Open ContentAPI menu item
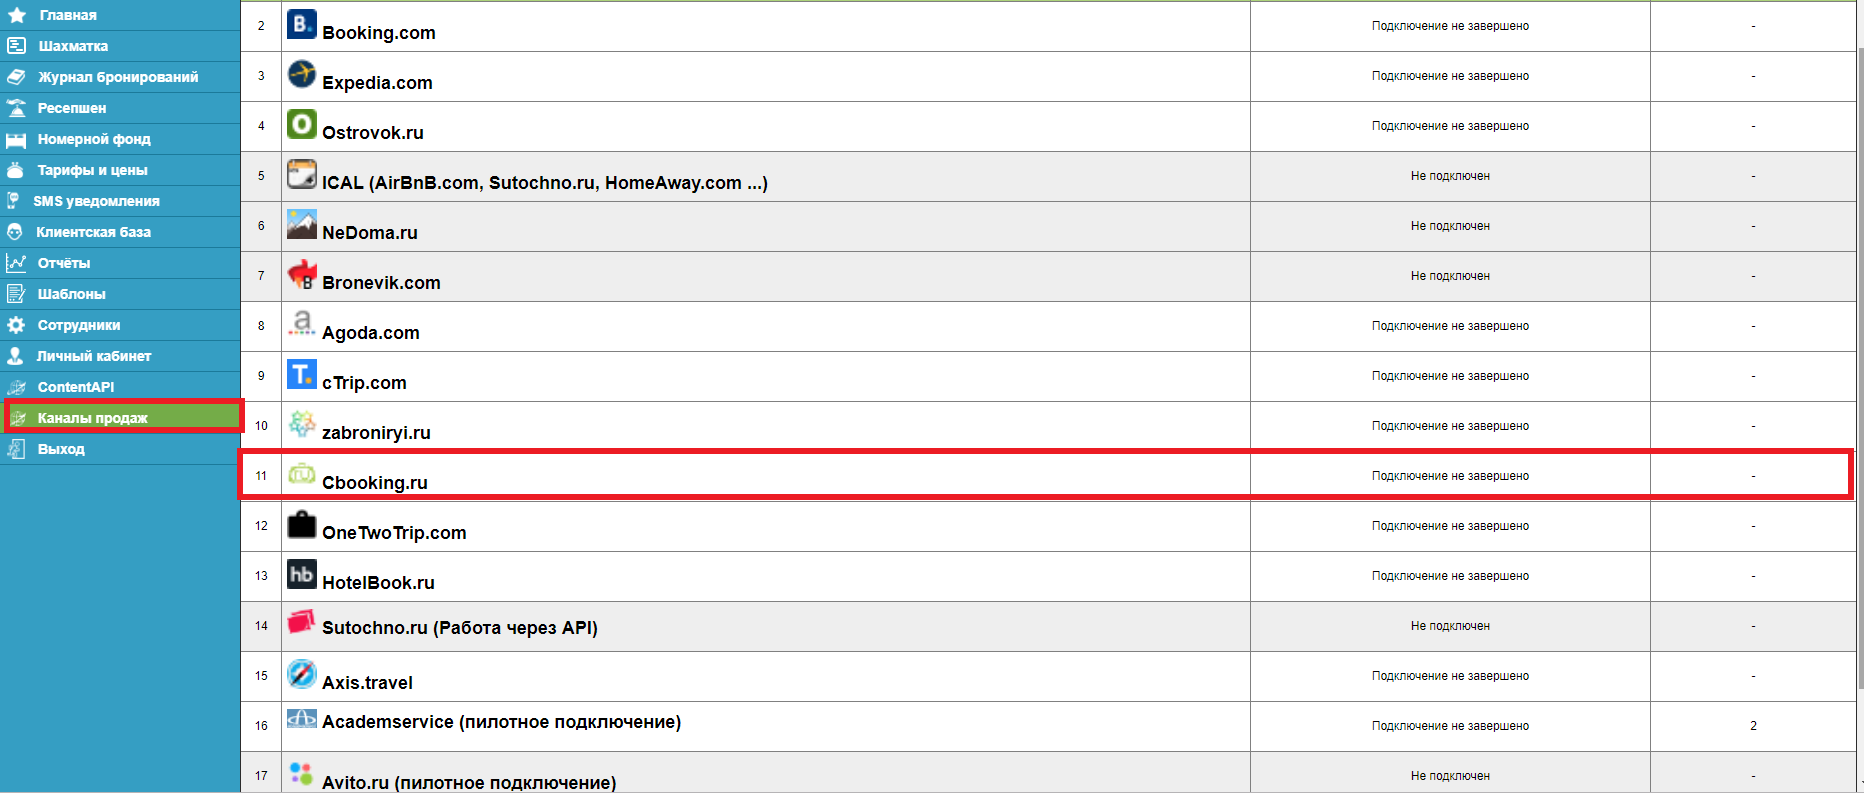The width and height of the screenshot is (1864, 796). point(76,387)
